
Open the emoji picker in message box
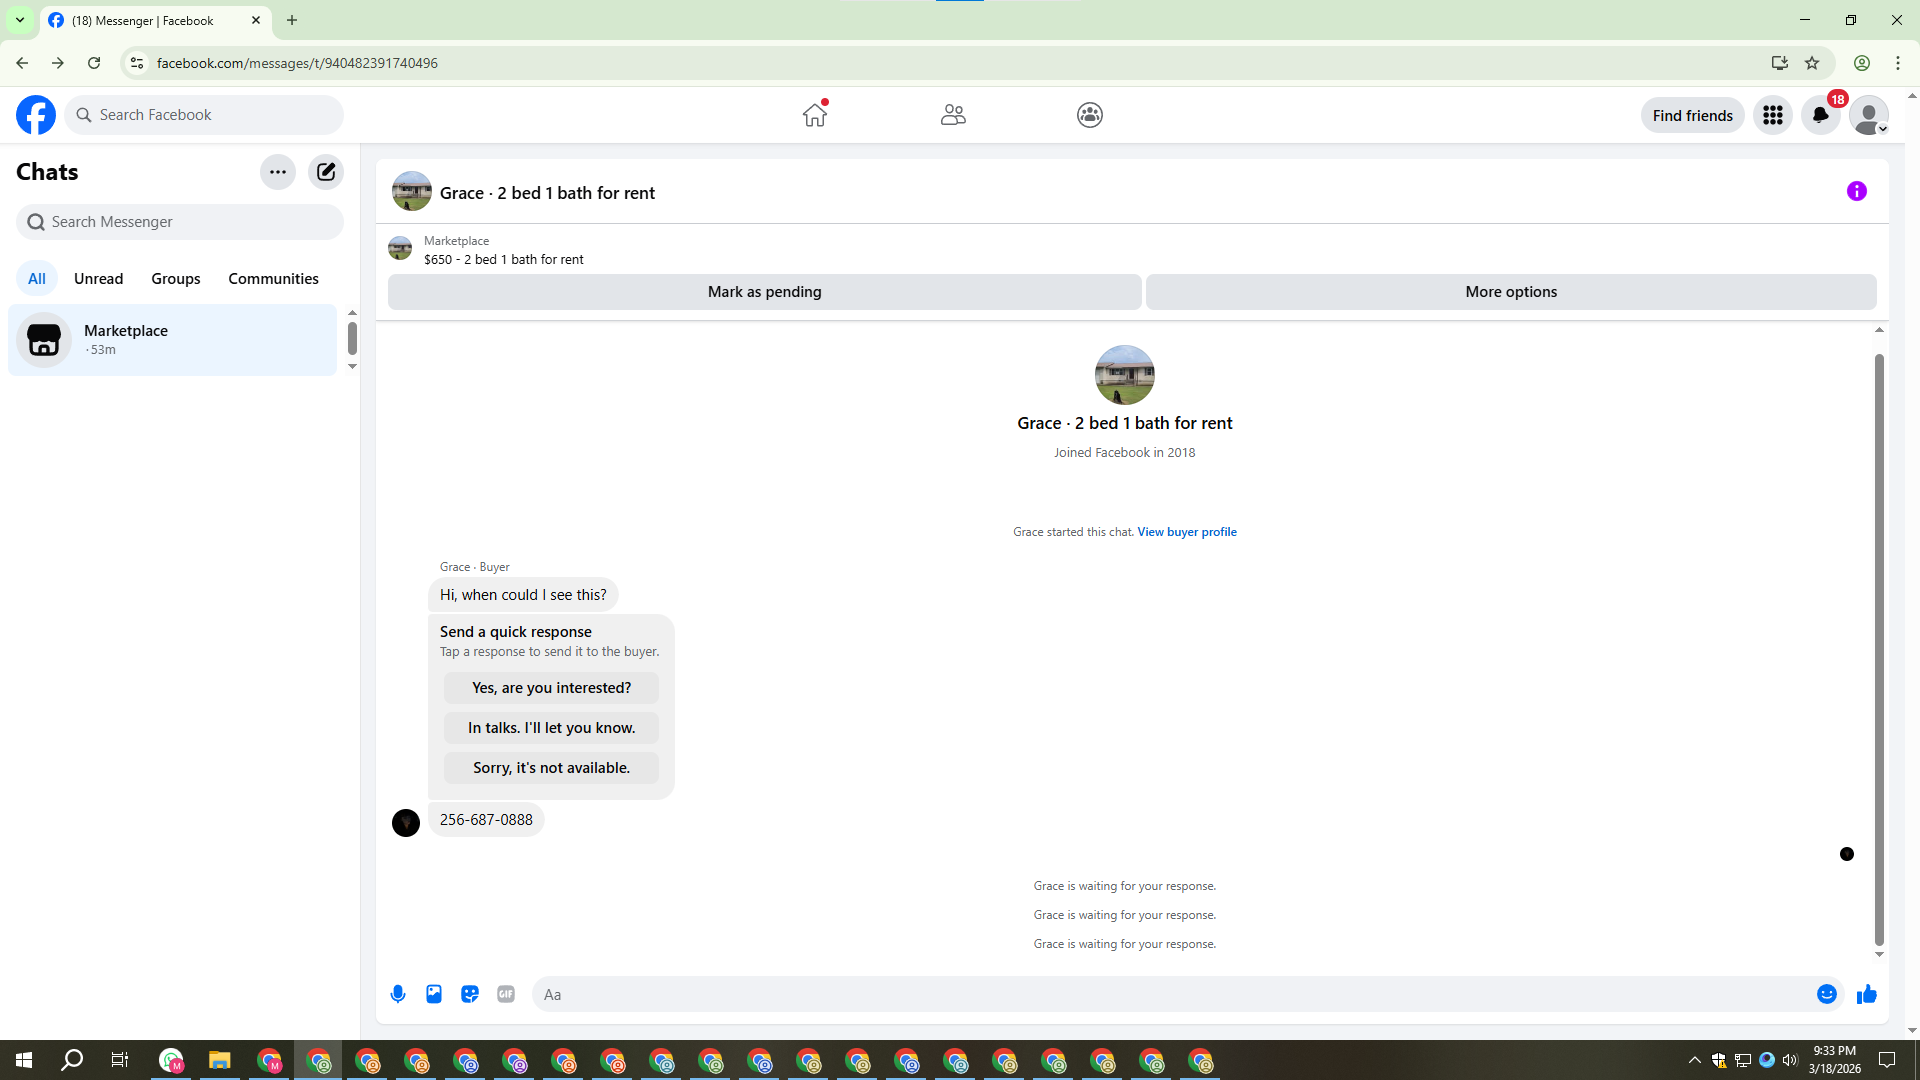1826,994
